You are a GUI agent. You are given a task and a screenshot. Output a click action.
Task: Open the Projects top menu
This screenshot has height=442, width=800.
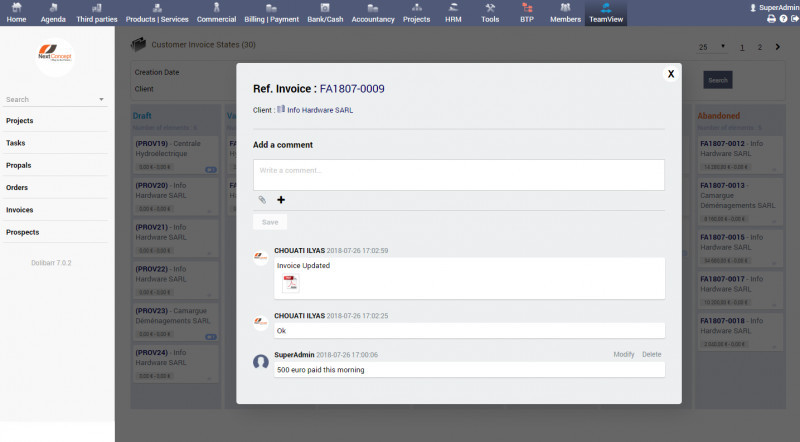pyautogui.click(x=416, y=13)
